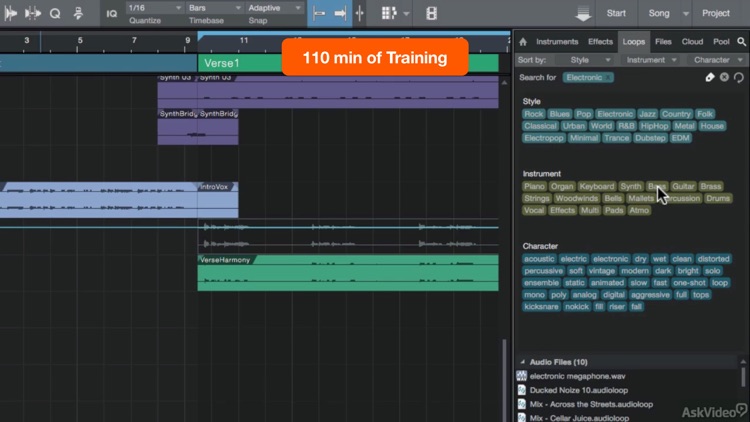Select the acoustic character tag

click(539, 259)
